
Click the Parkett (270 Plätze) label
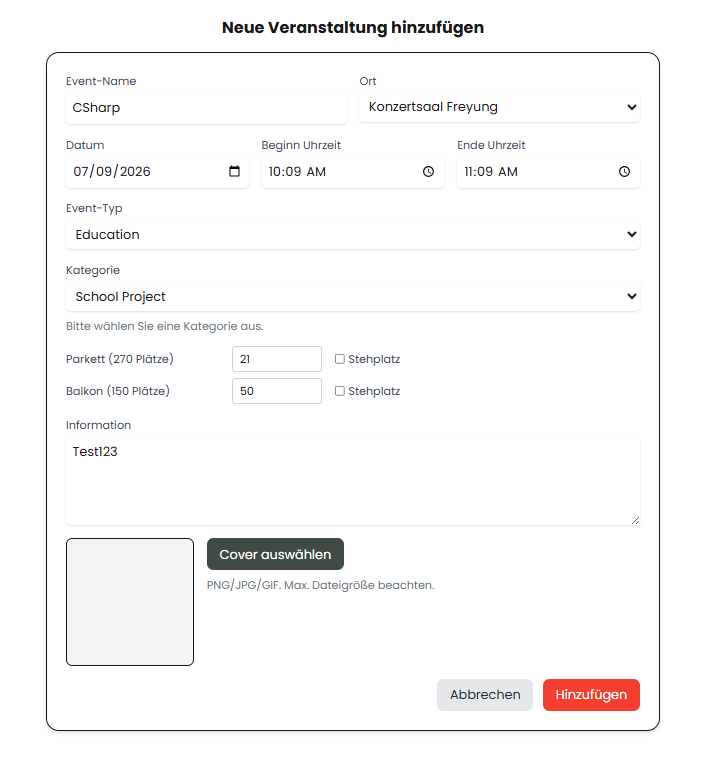click(120, 359)
